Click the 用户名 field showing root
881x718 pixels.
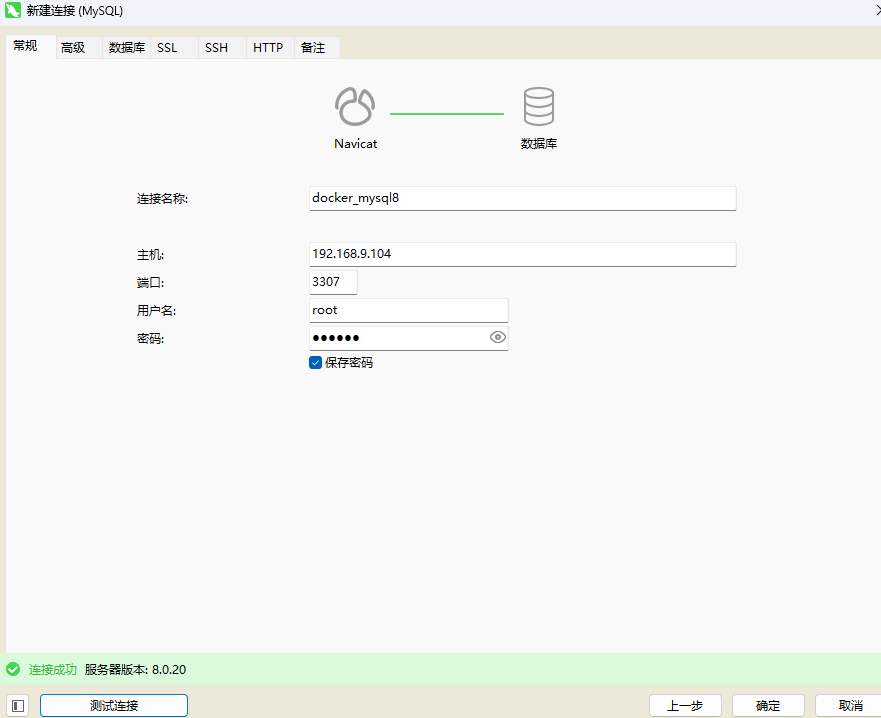pos(408,310)
